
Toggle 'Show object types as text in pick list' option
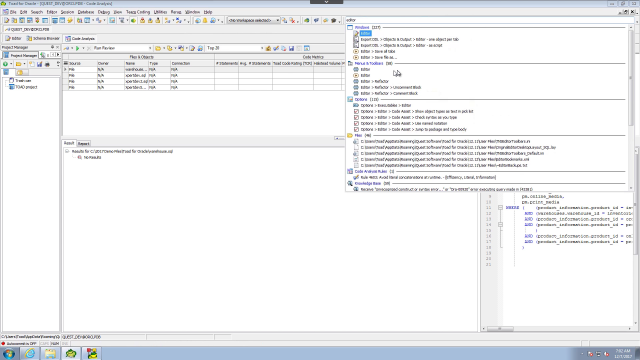coord(356,111)
